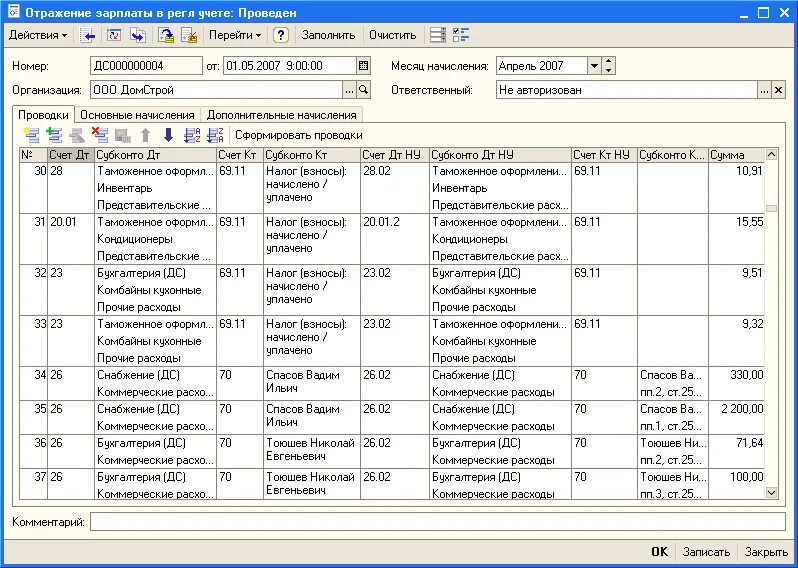Image resolution: width=798 pixels, height=568 pixels.
Task: Click the cancel posting icon
Action: pos(189,35)
